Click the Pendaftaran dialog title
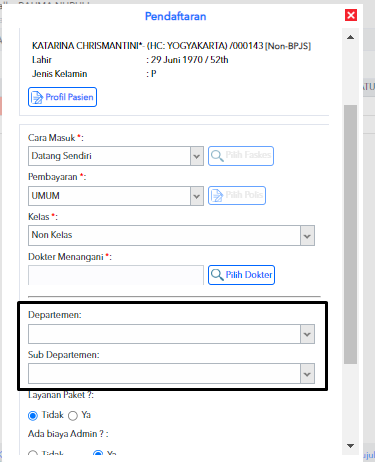 pyautogui.click(x=175, y=16)
